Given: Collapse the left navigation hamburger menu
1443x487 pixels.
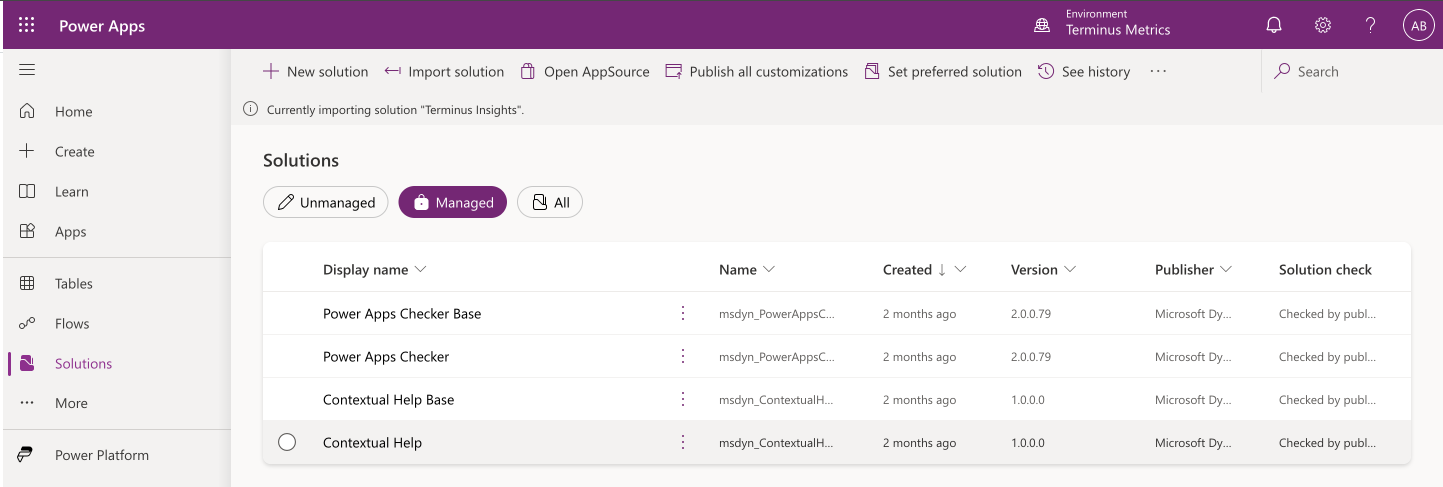Looking at the screenshot, I should click(27, 70).
